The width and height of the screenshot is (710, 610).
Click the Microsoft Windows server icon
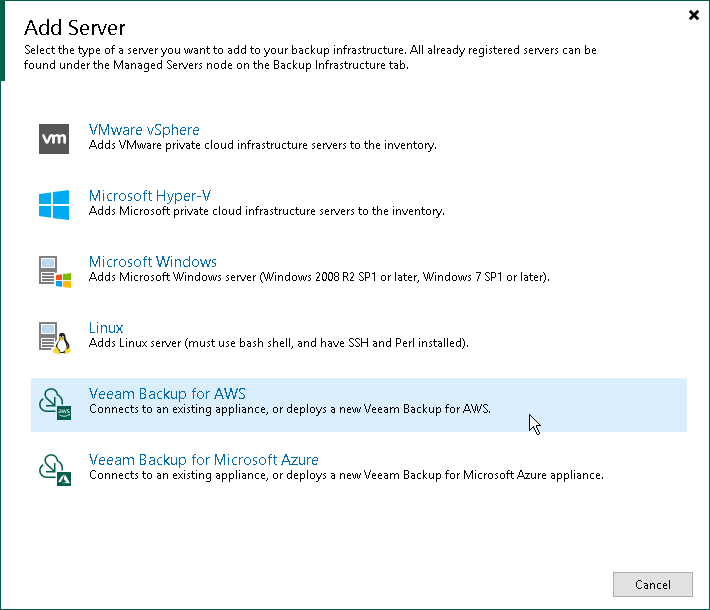click(x=55, y=271)
